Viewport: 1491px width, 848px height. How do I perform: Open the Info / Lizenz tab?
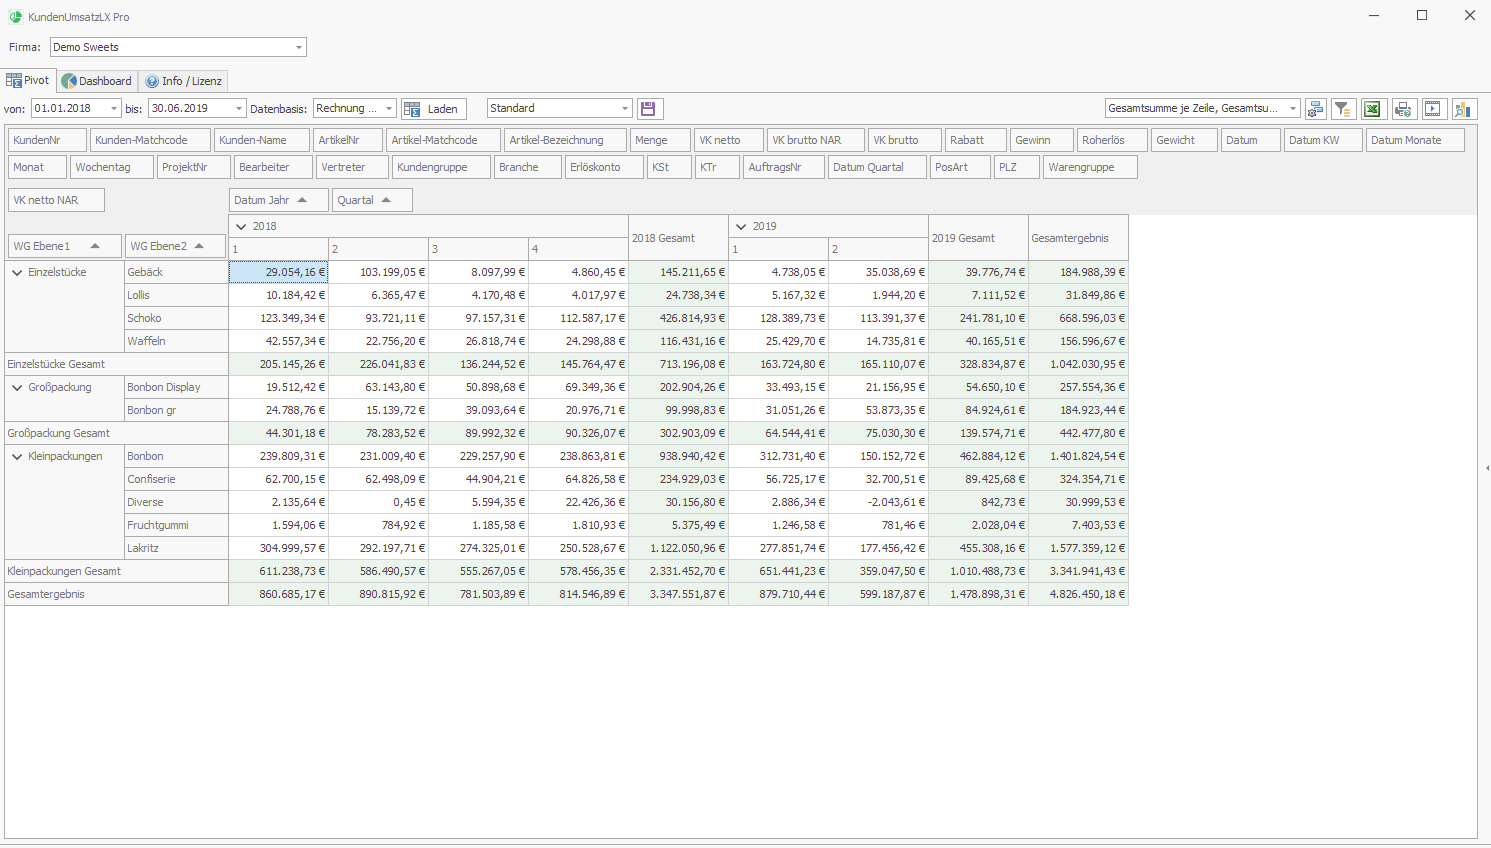pos(184,81)
